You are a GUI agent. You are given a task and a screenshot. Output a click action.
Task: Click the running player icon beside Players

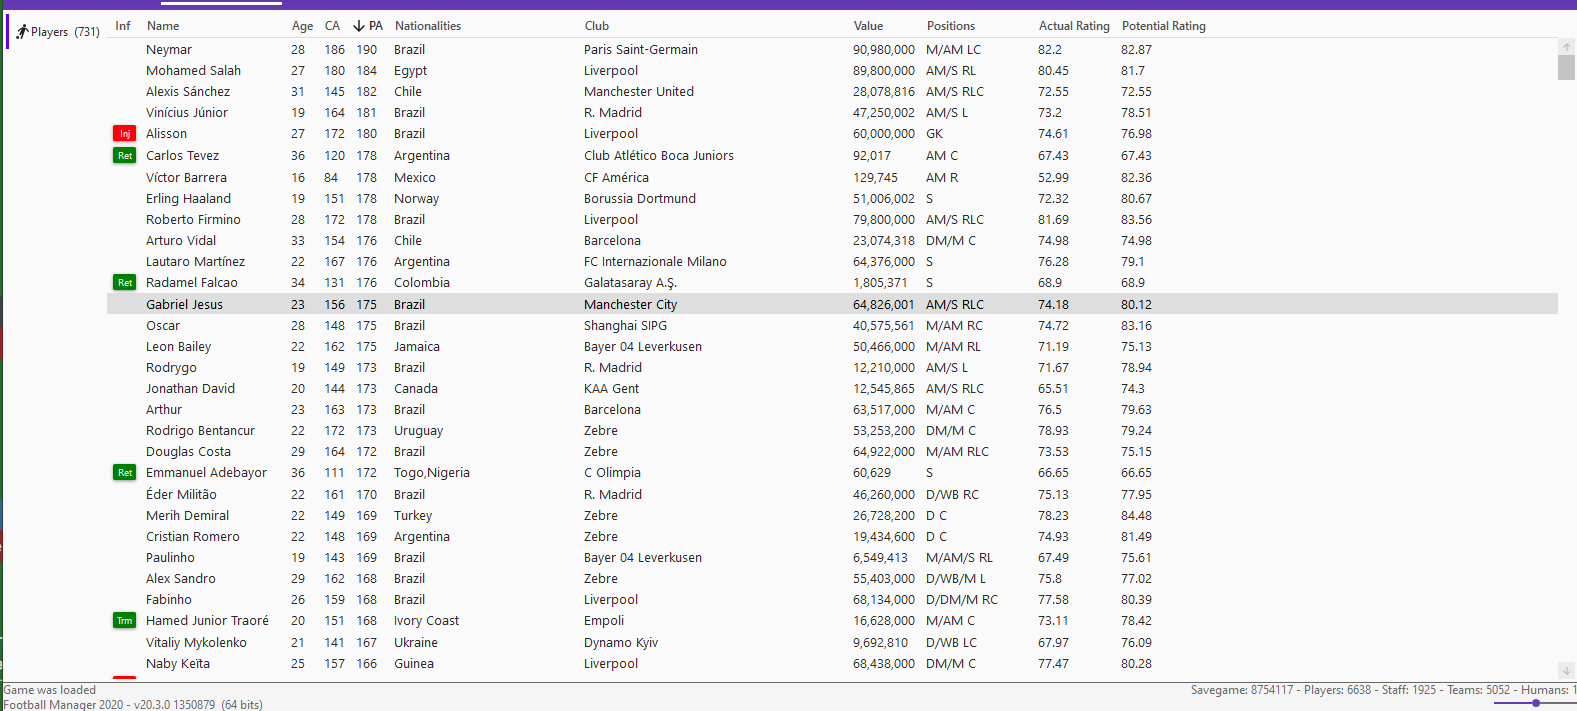click(x=22, y=32)
